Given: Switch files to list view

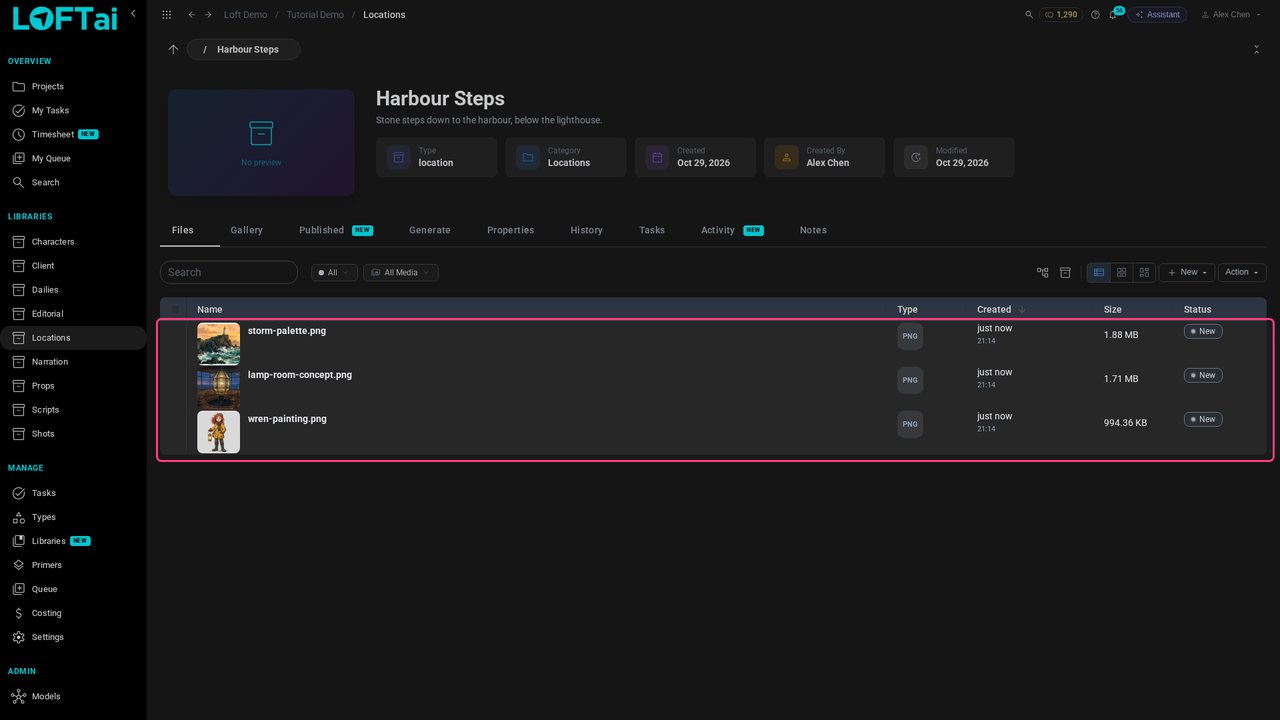Looking at the screenshot, I should tap(1099, 272).
